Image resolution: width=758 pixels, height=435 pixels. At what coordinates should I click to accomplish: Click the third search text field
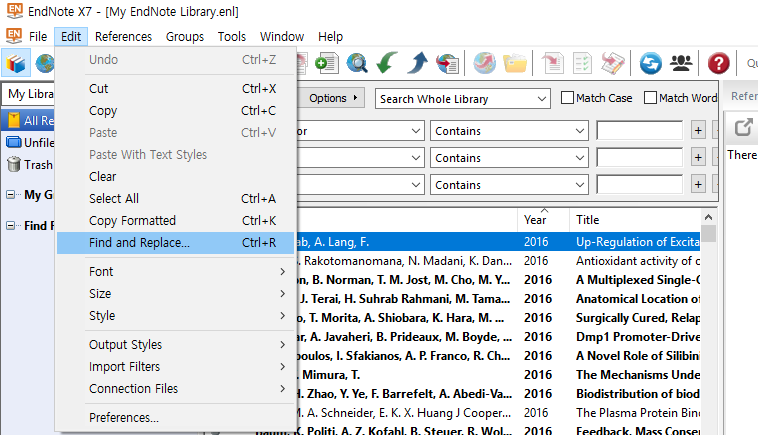(x=640, y=185)
